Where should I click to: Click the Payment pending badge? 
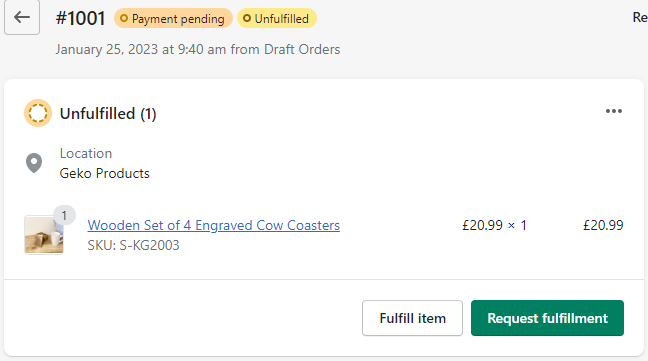[173, 19]
